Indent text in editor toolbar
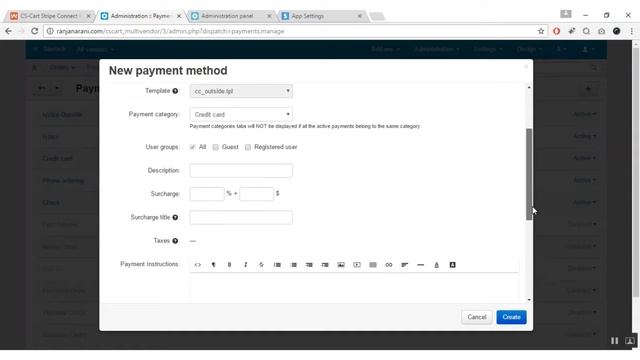 [x=325, y=265]
